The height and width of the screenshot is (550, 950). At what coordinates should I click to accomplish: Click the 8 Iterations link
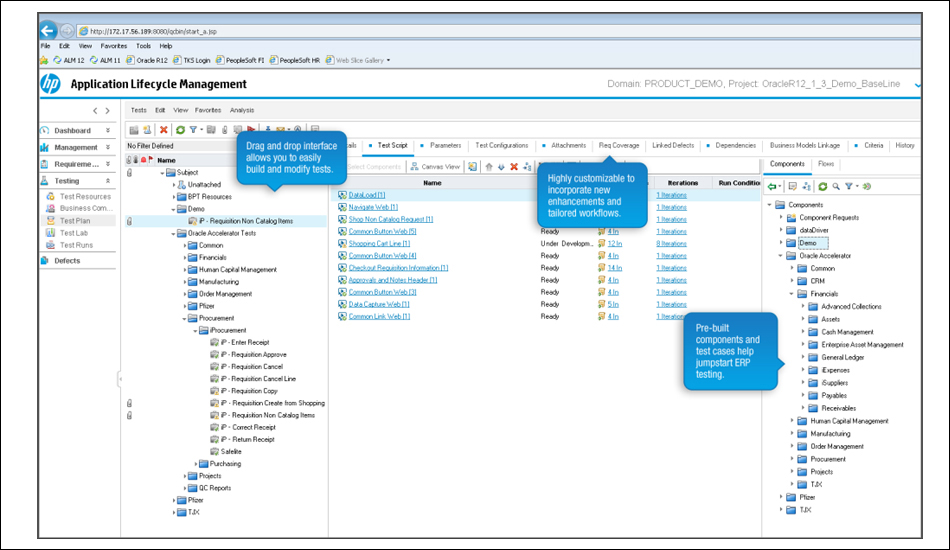[x=671, y=244]
